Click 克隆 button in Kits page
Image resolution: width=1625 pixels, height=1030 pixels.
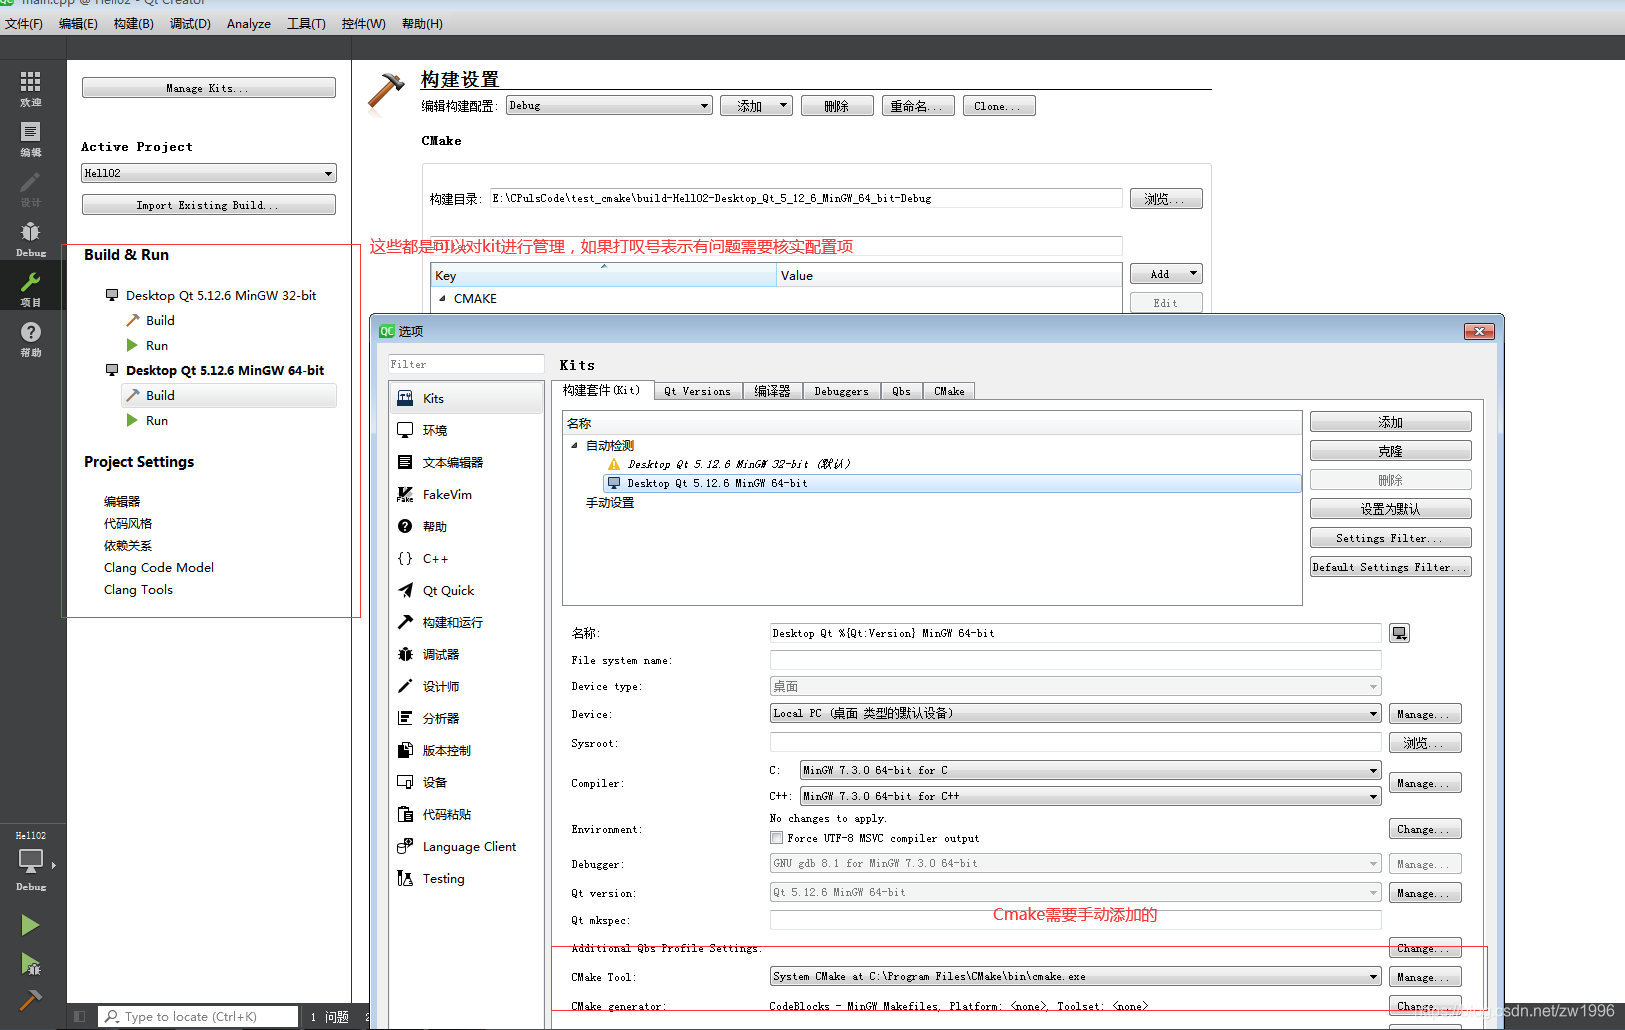click(x=1390, y=451)
